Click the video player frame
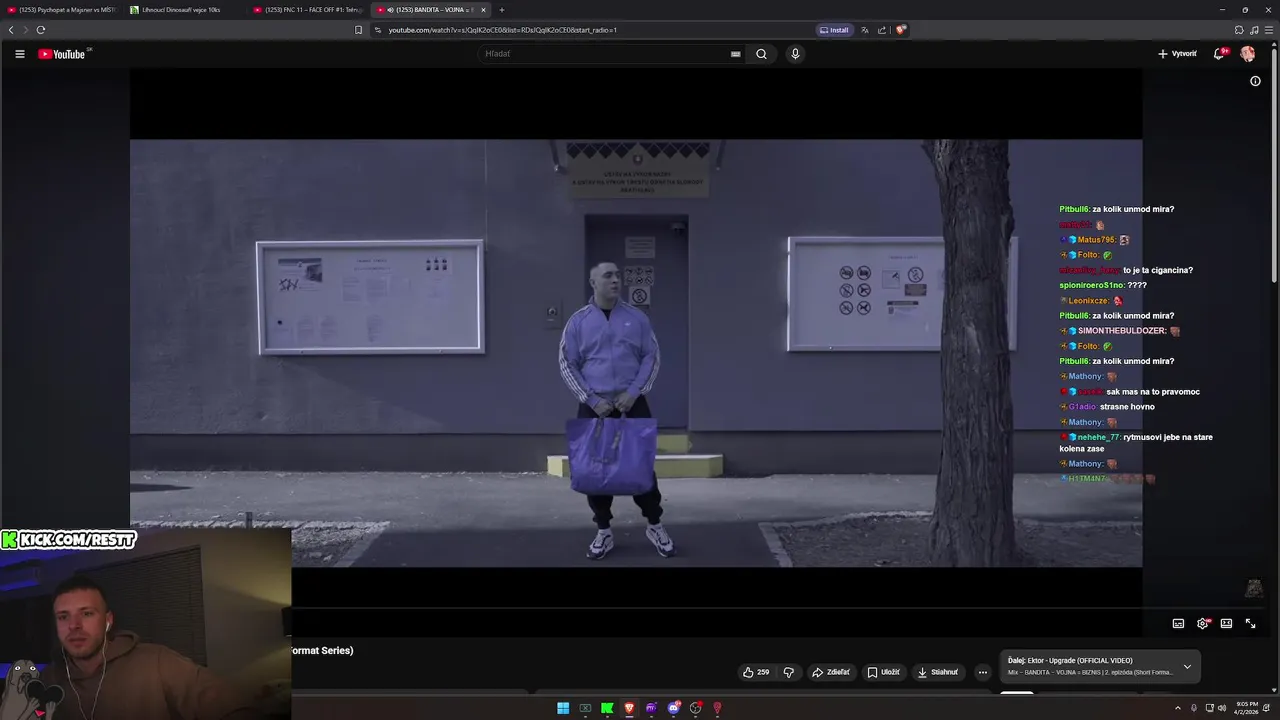Image resolution: width=1280 pixels, height=720 pixels. [636, 353]
